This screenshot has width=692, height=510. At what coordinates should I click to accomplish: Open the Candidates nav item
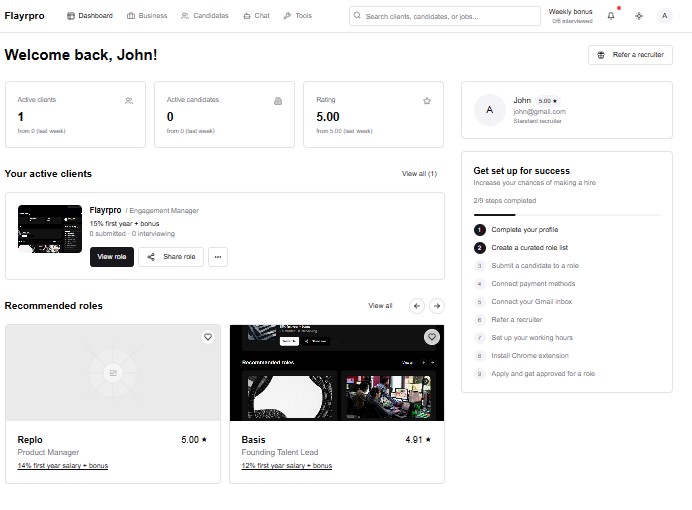pos(205,15)
